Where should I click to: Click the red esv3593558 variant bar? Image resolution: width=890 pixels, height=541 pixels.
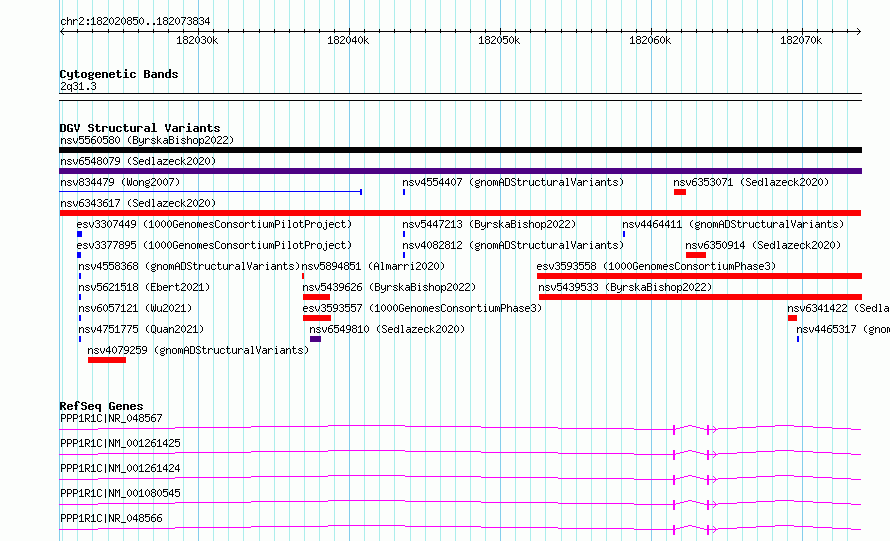699,276
